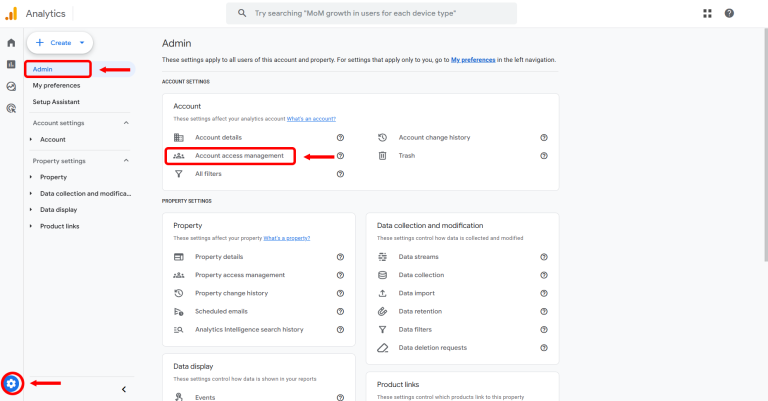Open Data deletion requests
Viewport: 768px width, 401px height.
(x=433, y=348)
